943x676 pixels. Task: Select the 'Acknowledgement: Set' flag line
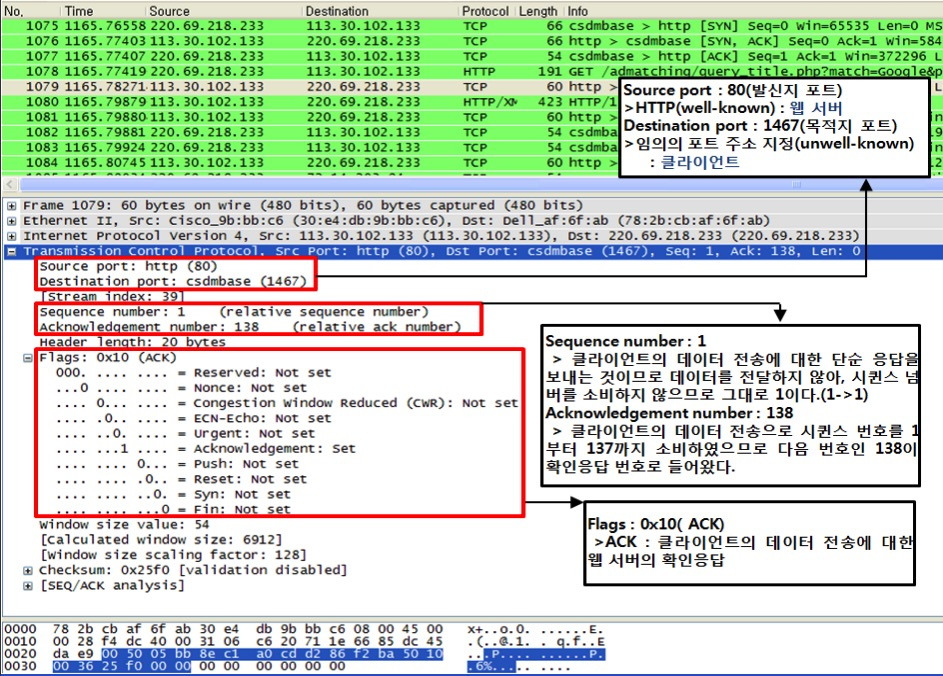(206, 449)
